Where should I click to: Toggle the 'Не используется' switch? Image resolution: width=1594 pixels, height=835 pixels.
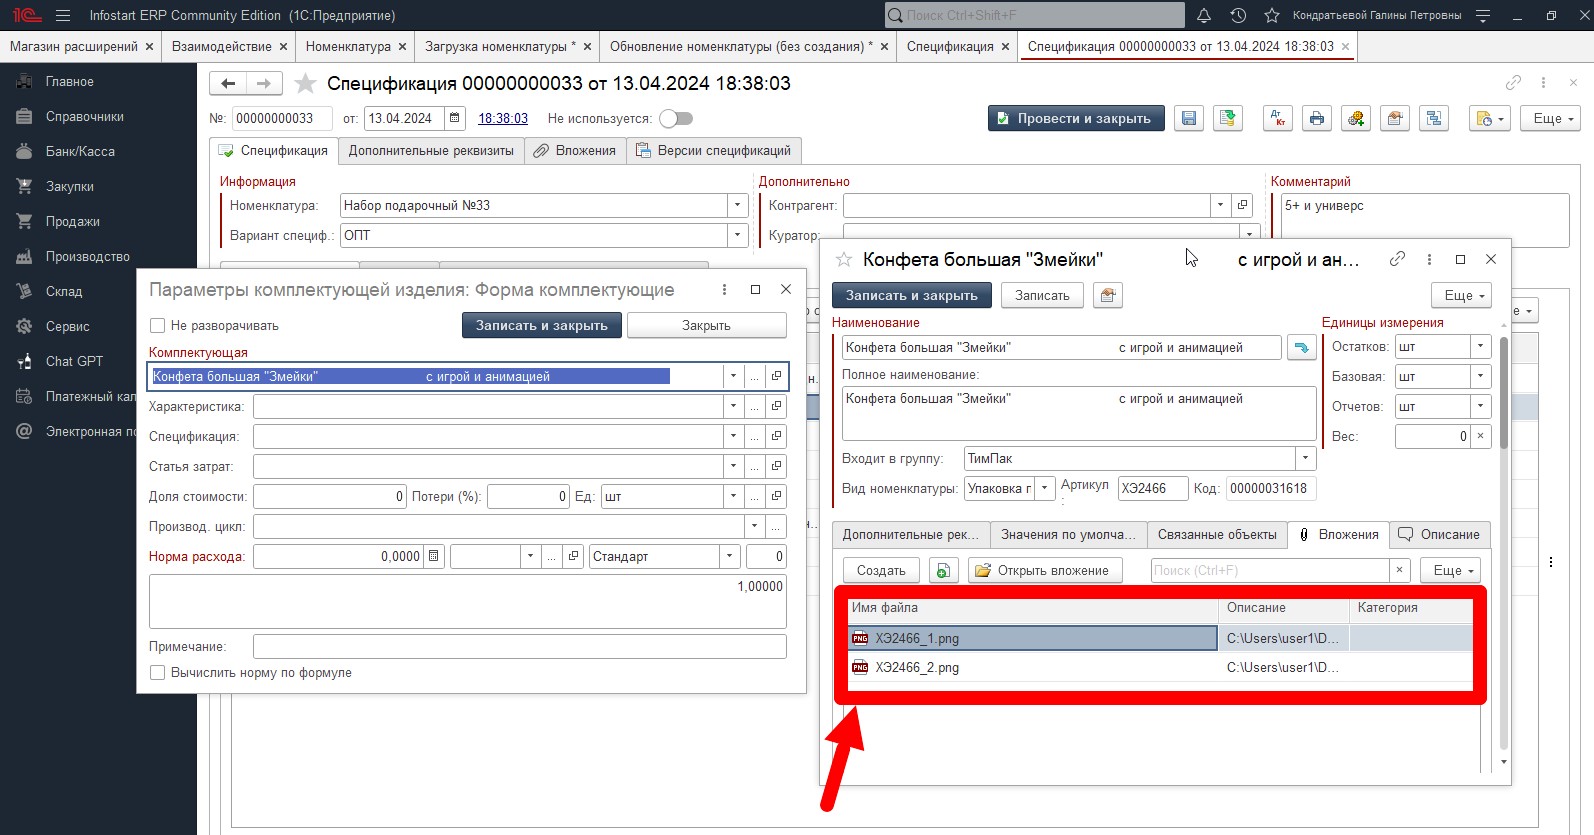point(676,118)
